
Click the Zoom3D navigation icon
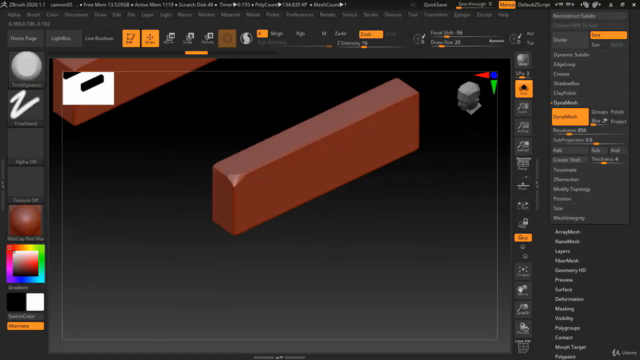click(x=523, y=309)
